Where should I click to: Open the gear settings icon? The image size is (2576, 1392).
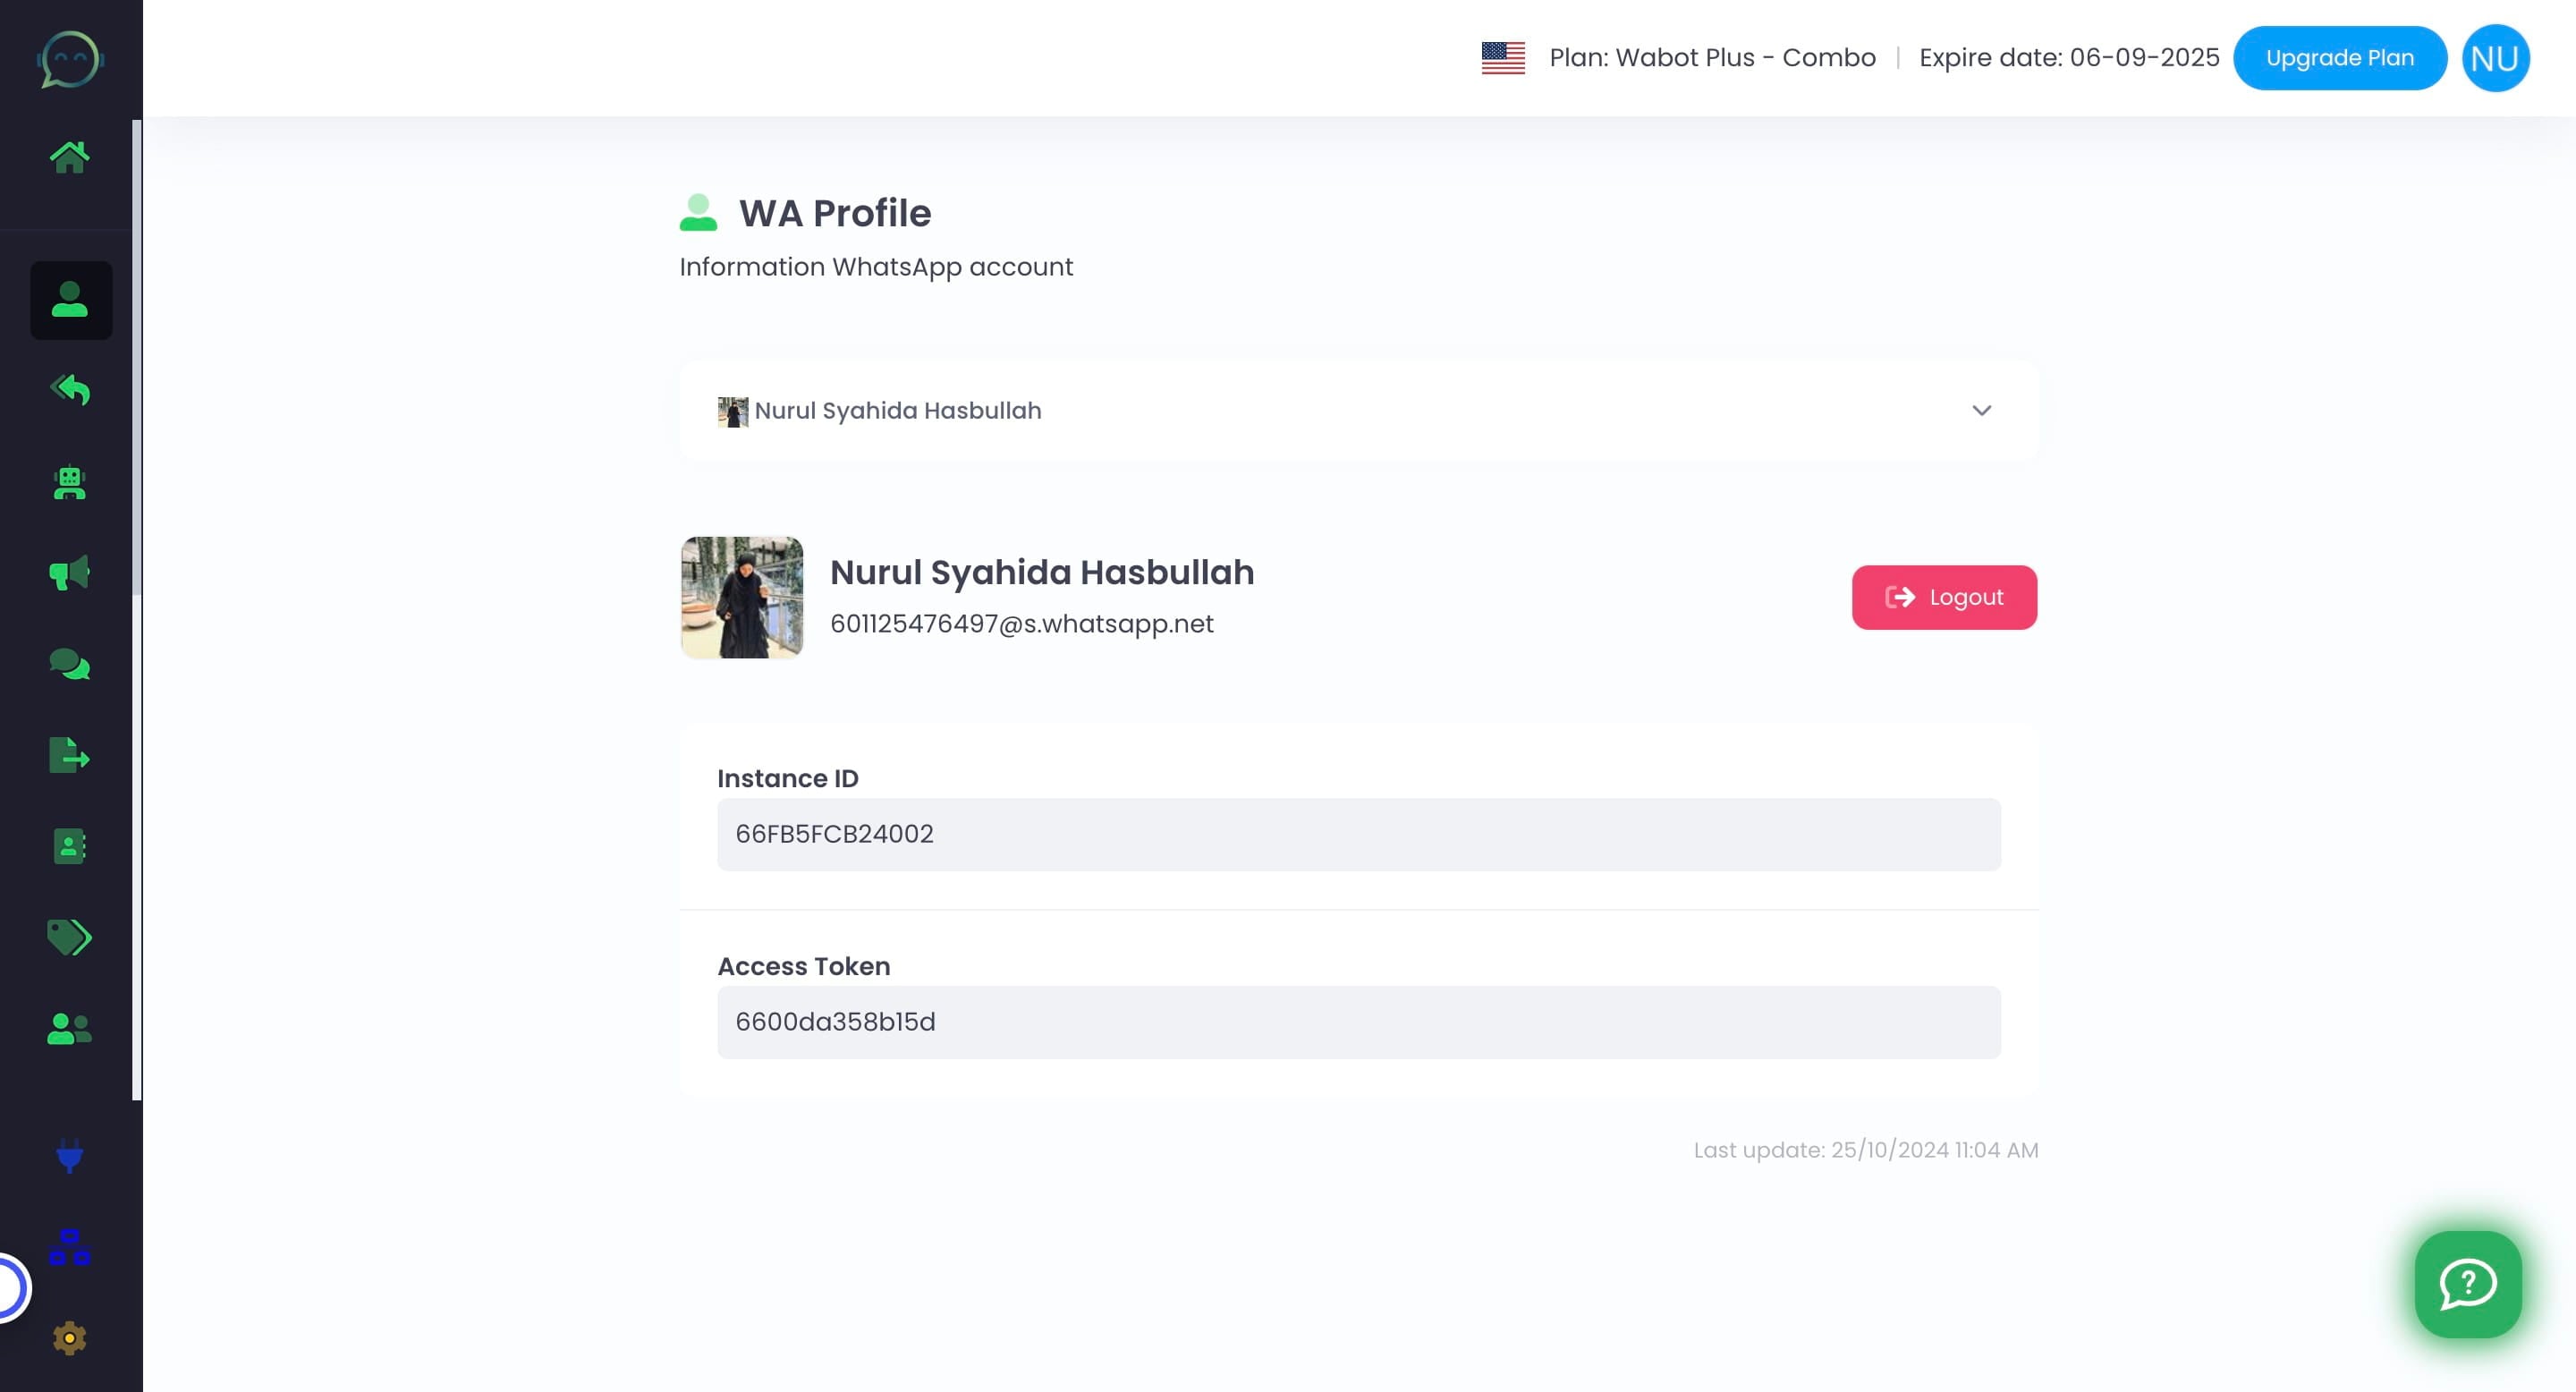pos(69,1338)
